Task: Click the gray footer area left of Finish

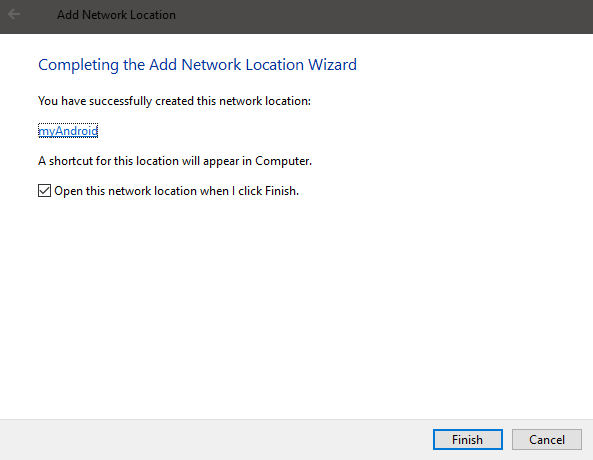Action: 216,440
